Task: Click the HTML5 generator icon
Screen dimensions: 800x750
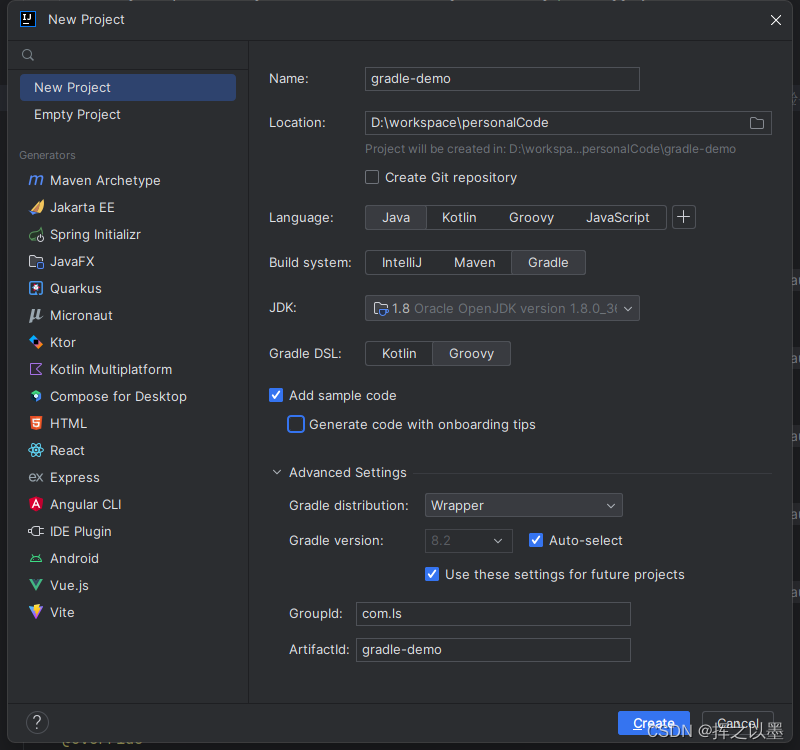Action: [36, 423]
